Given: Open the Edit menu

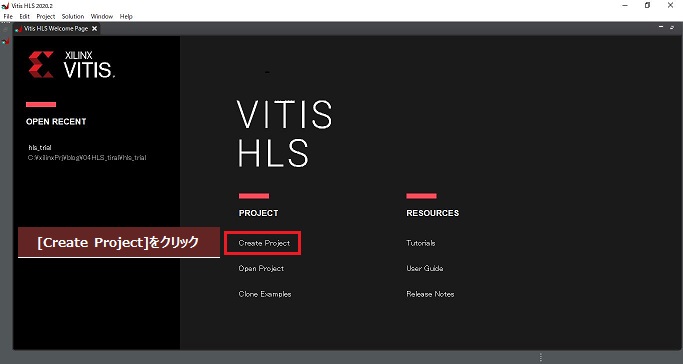Looking at the screenshot, I should [24, 17].
